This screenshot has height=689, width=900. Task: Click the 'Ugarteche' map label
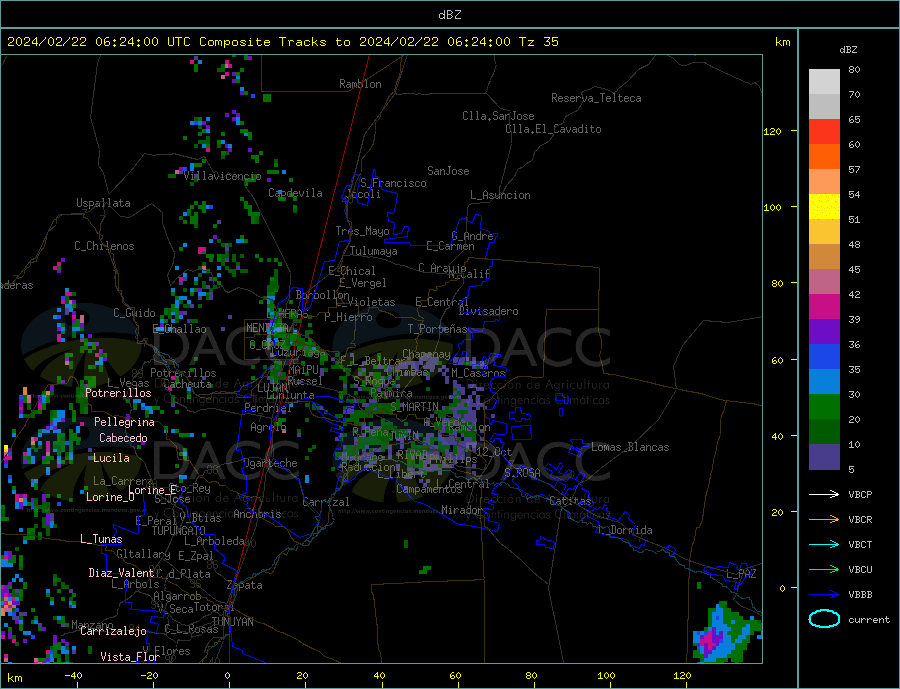coord(270,463)
